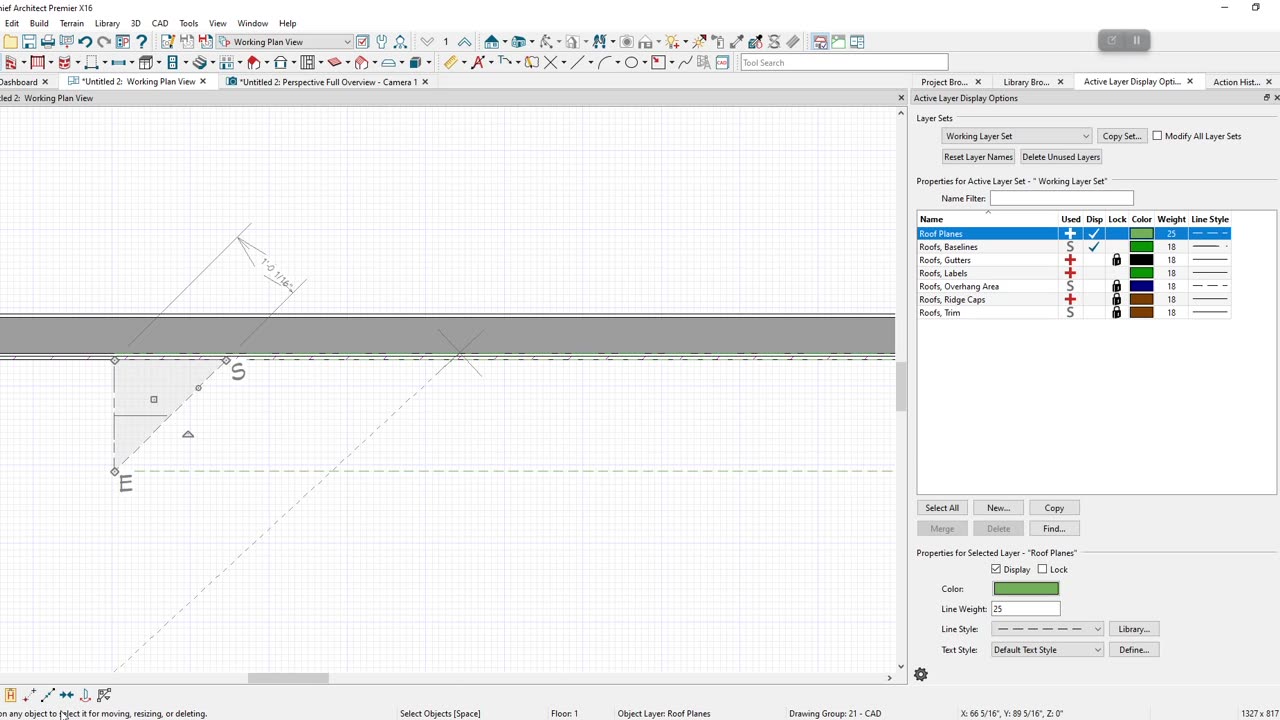Toggle Disp checkmark for Roofs, Baselines layer
Screen dimensions: 1280x720
point(1094,247)
